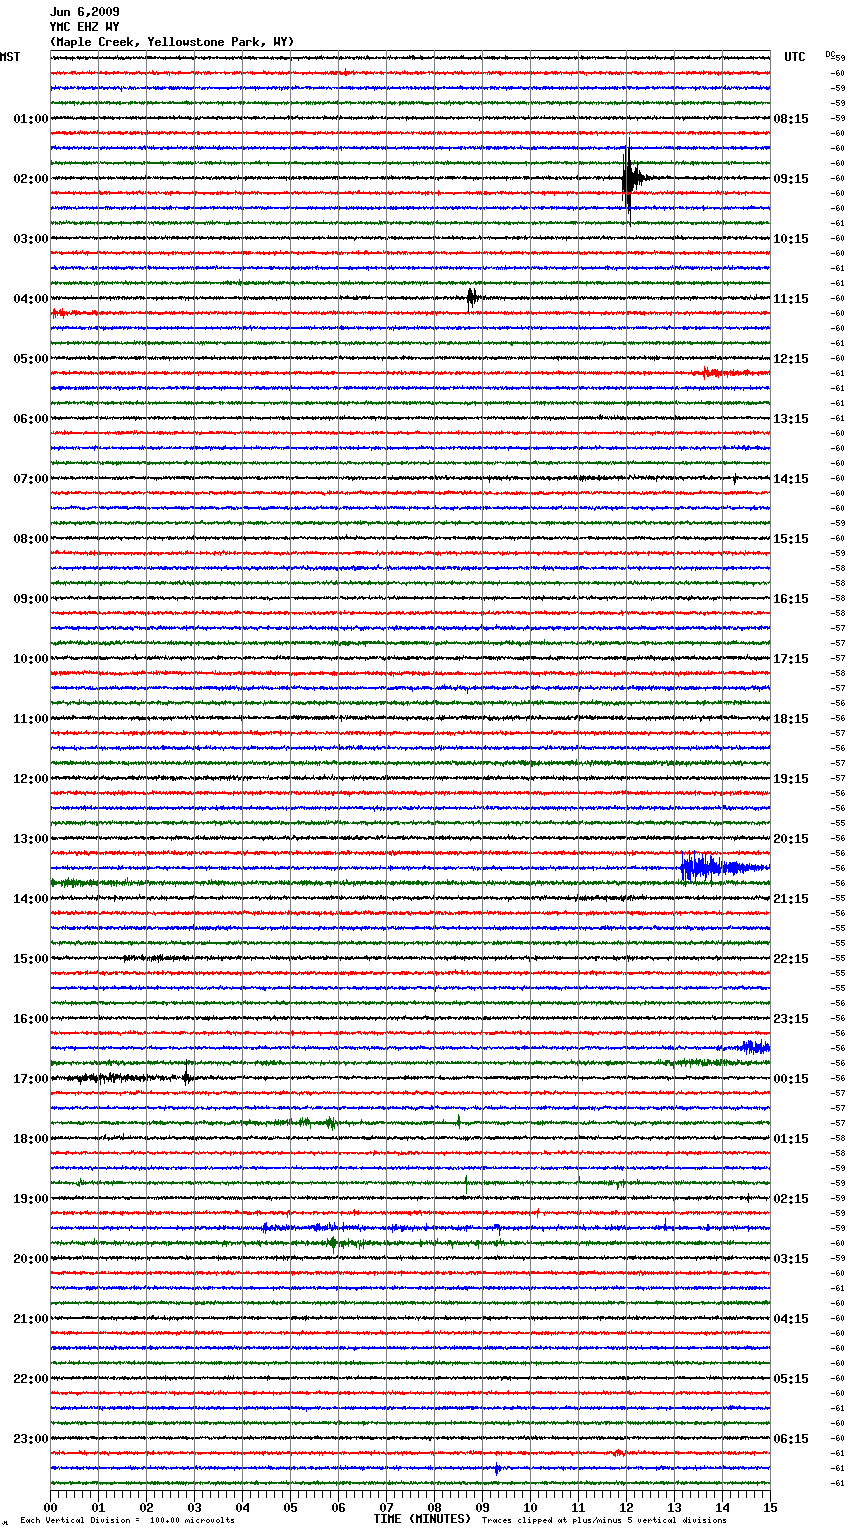
Task: Click the 09:15 UTC time label
Action: click(791, 179)
